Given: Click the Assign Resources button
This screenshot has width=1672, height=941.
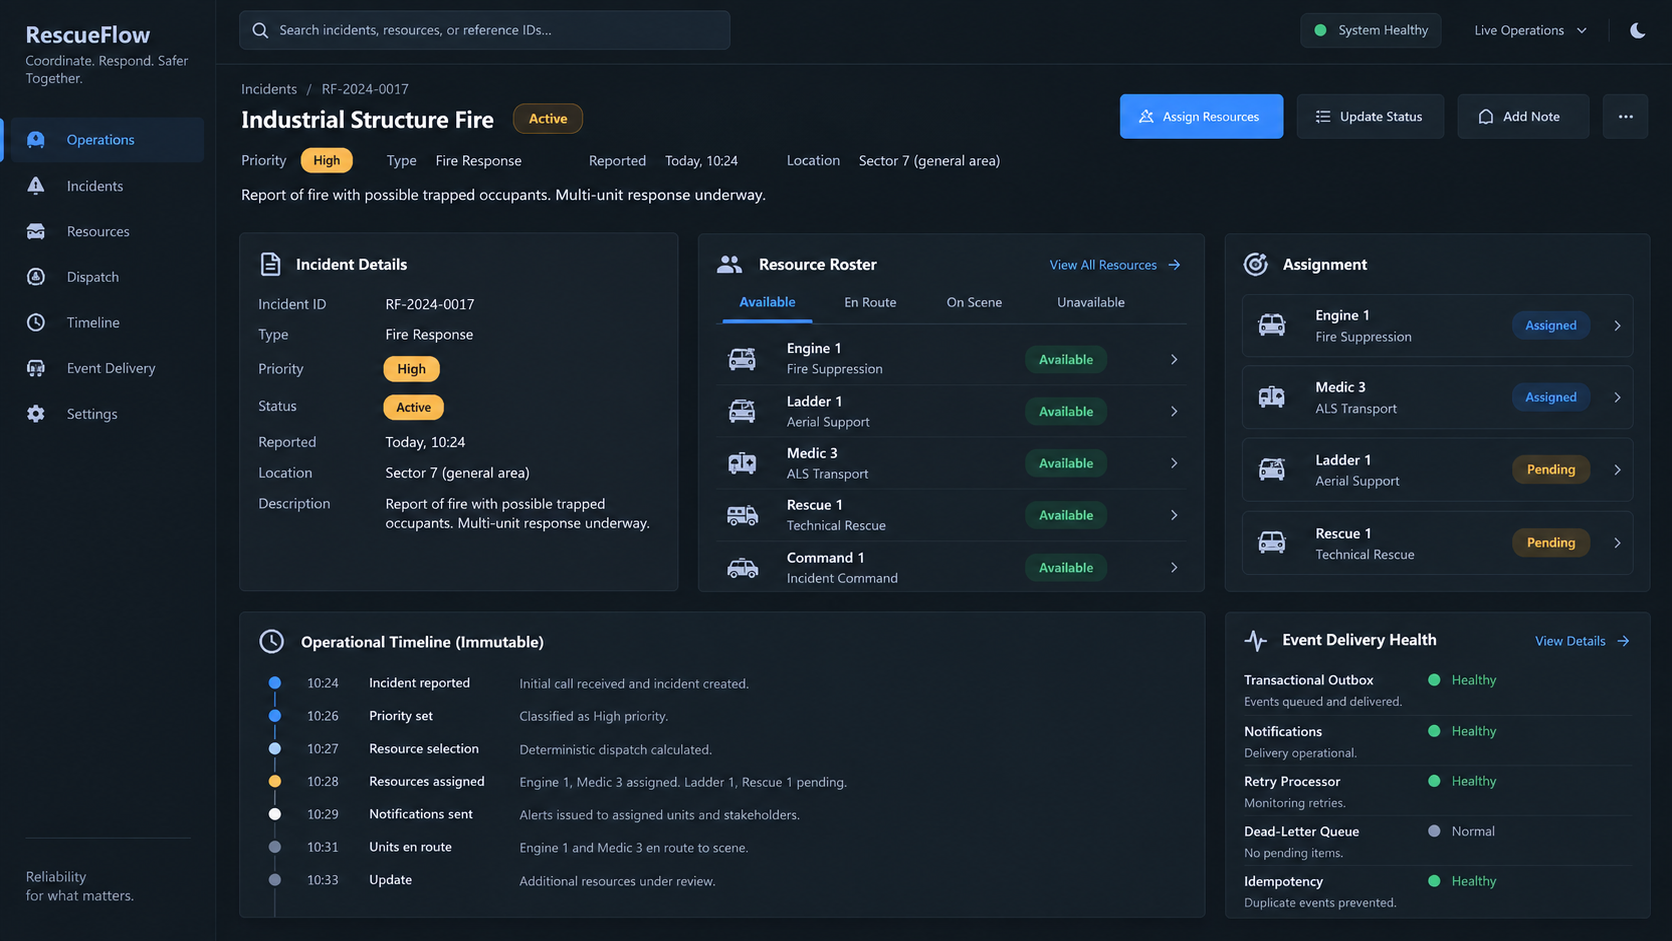Looking at the screenshot, I should (x=1201, y=117).
